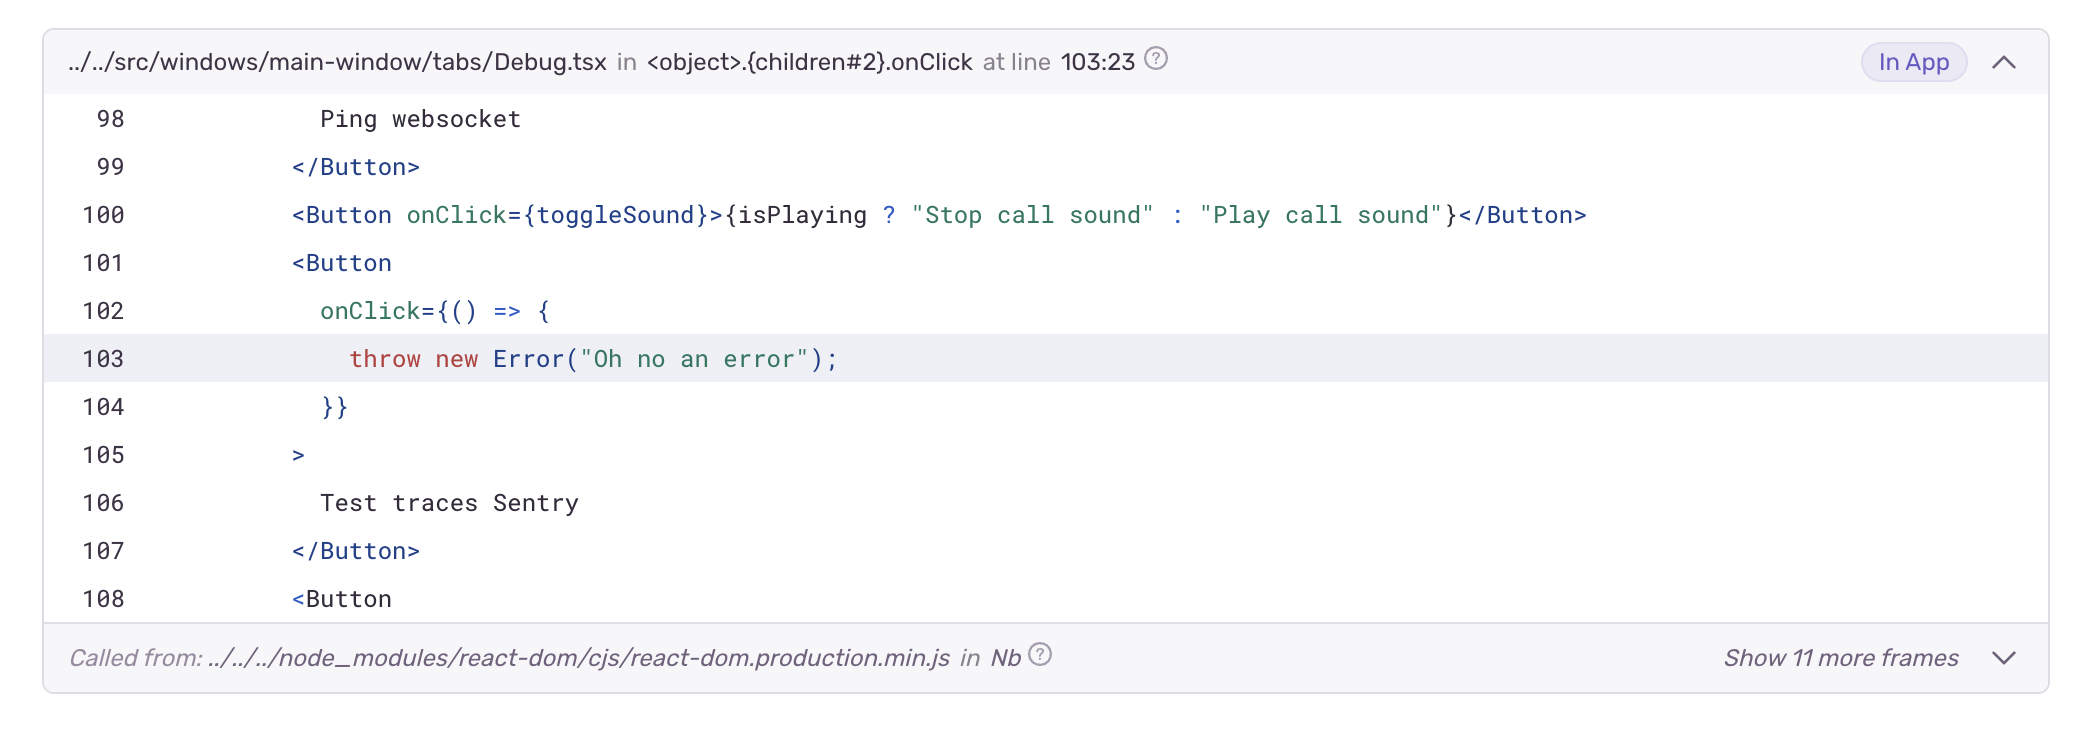Click the closing Button tag on line 99
Viewport: 2078px width, 732px height.
tap(356, 167)
